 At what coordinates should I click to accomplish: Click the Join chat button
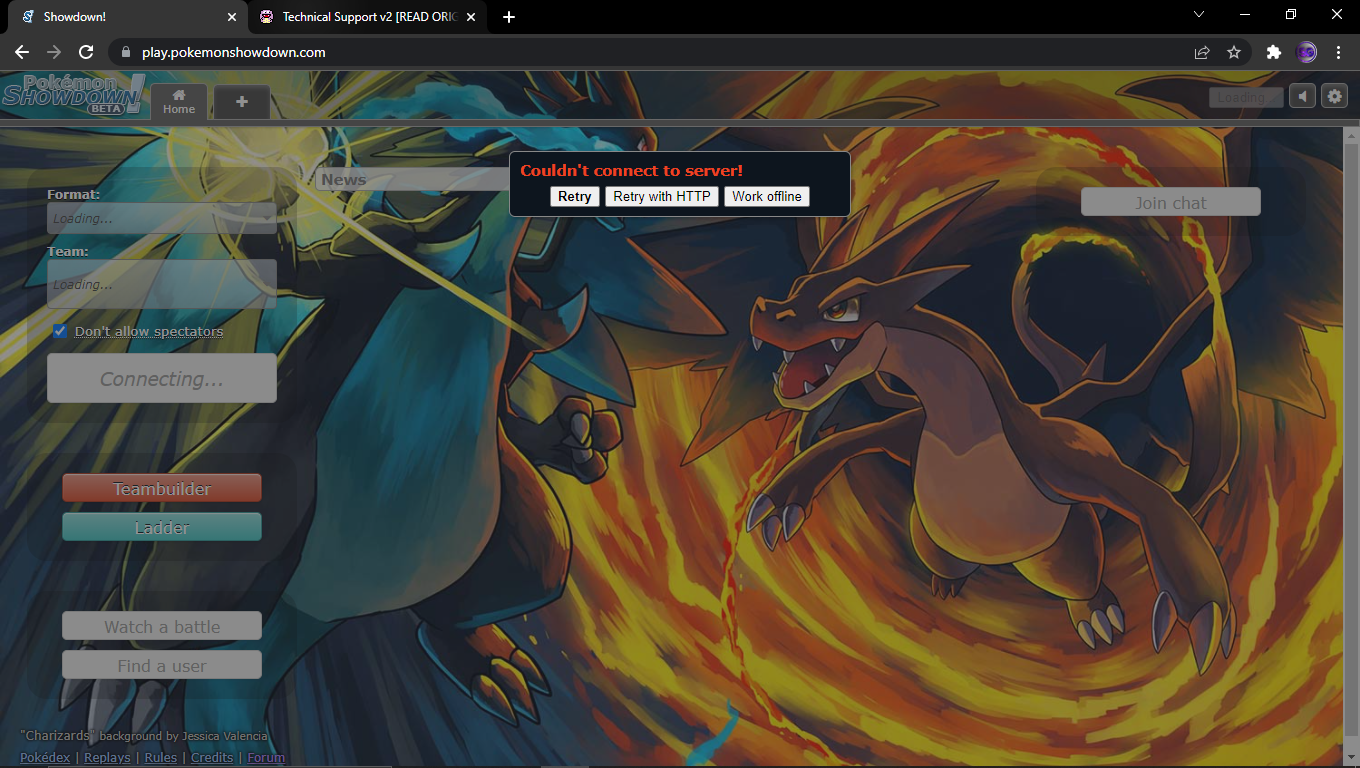point(1171,202)
